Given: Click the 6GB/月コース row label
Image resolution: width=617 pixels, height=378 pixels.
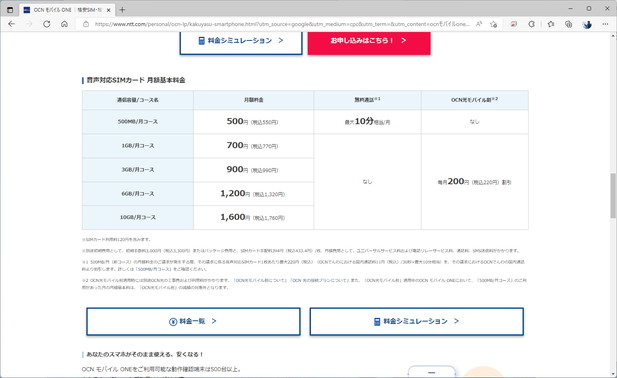Looking at the screenshot, I should (x=138, y=194).
